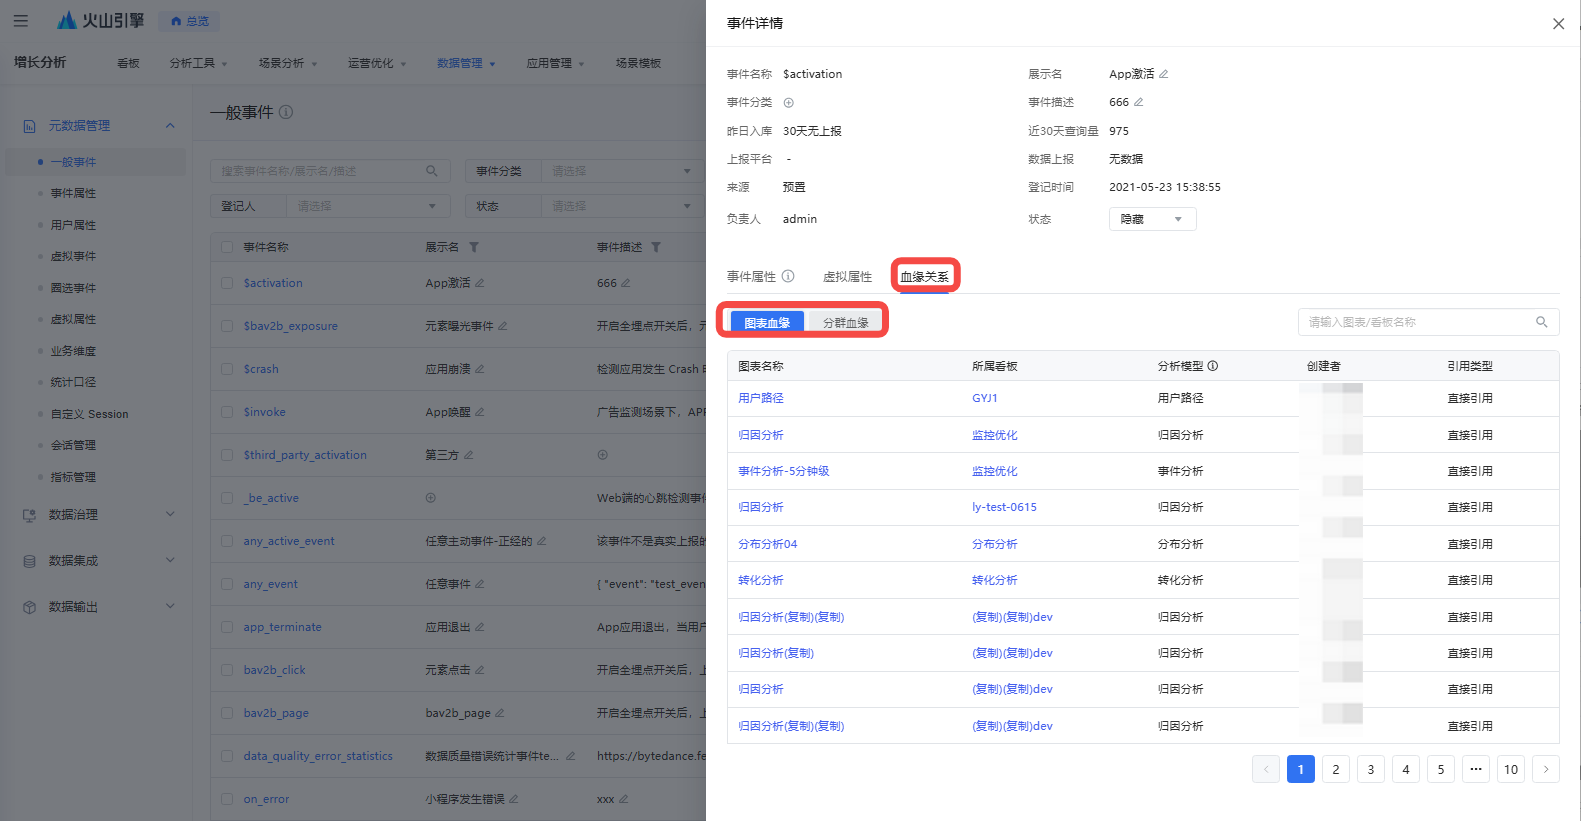The height and width of the screenshot is (821, 1581).
Task: Edit display name of $activation row
Action: (x=480, y=283)
